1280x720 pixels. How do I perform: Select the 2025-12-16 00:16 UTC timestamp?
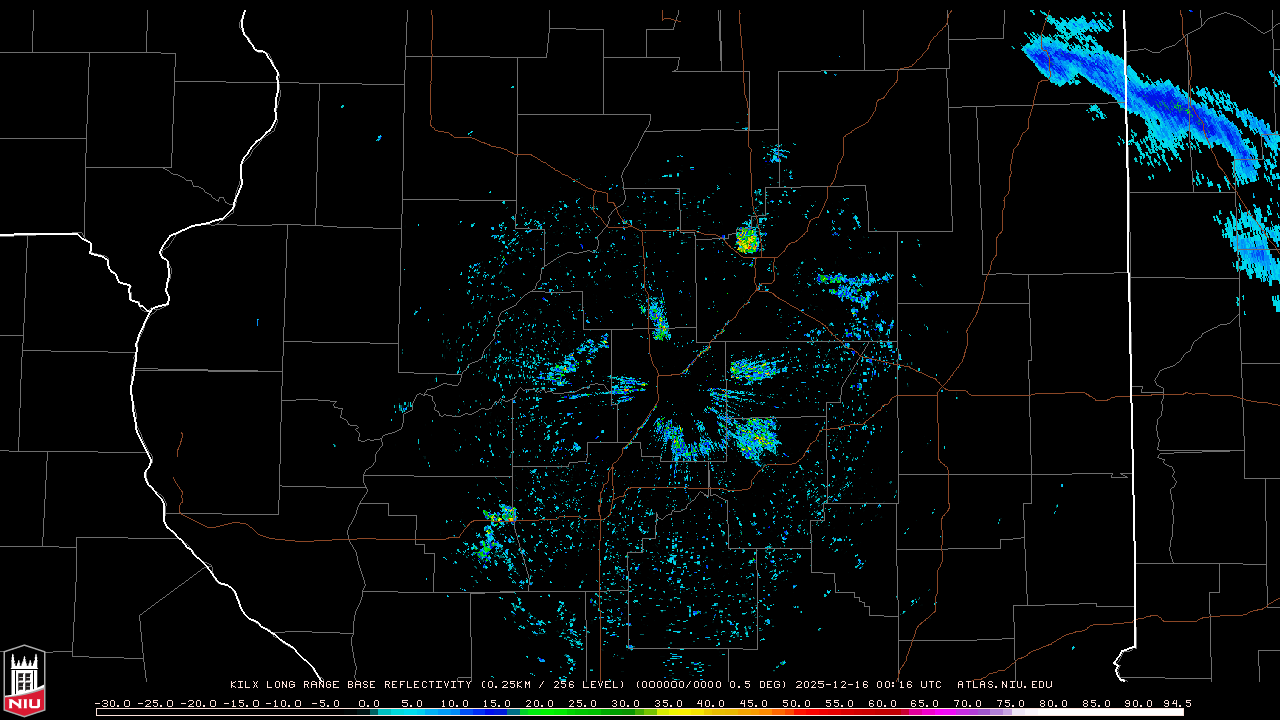point(868,685)
